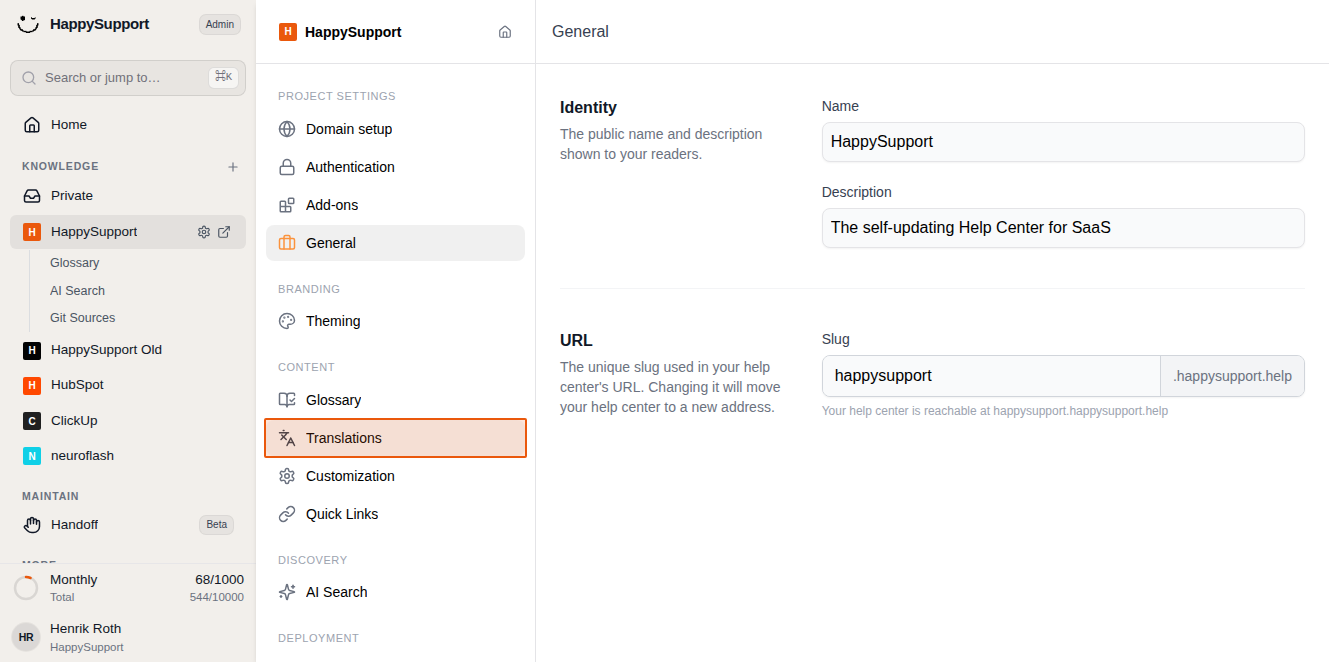This screenshot has width=1329, height=662.
Task: Add new knowledge base with plus icon
Action: coord(233,167)
